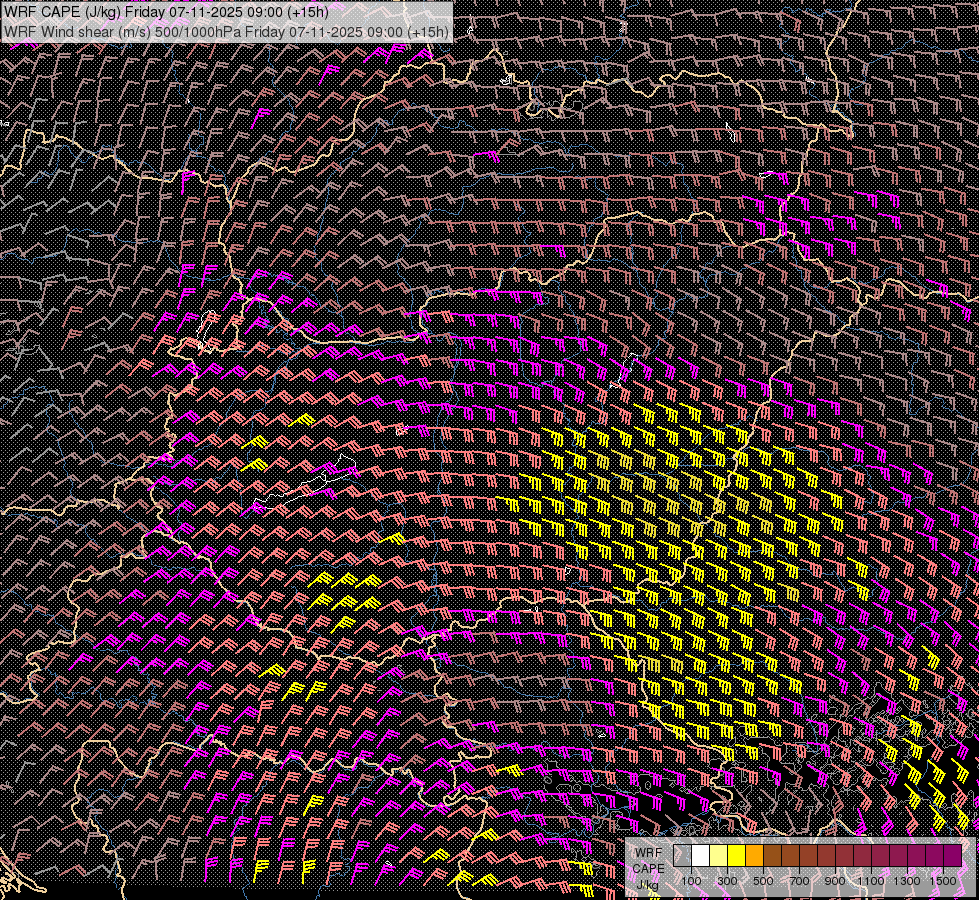Click the orange swatch in the CAPE legend

tap(754, 856)
